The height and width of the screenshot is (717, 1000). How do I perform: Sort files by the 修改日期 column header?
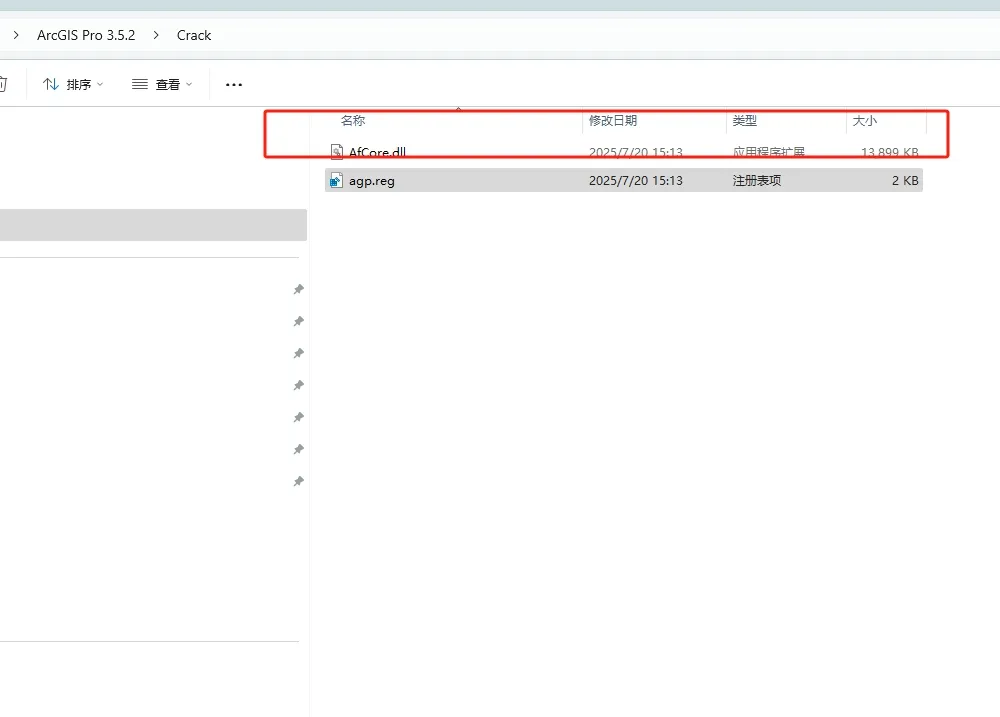pos(613,121)
